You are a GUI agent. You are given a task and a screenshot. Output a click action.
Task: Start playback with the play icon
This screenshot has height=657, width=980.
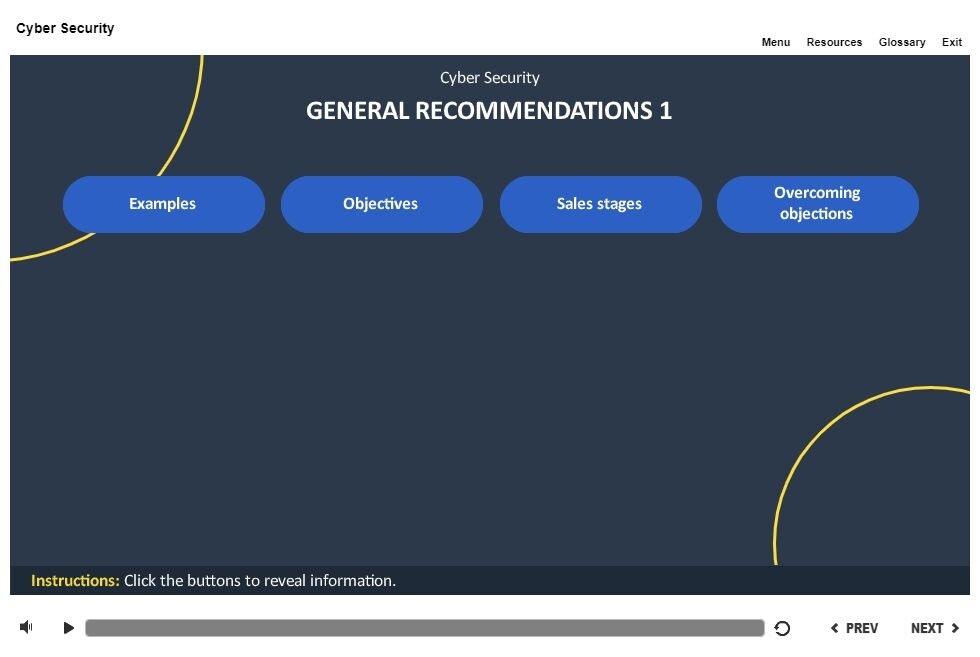coord(69,628)
